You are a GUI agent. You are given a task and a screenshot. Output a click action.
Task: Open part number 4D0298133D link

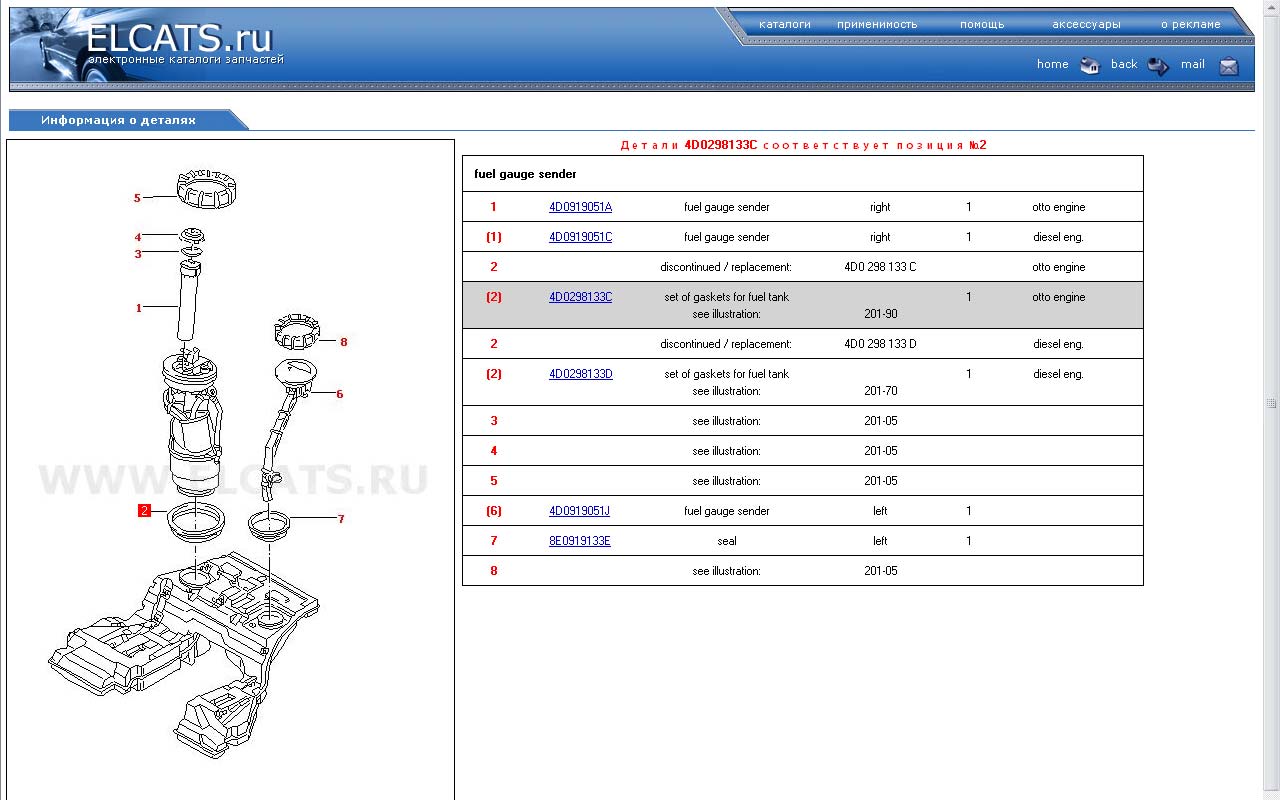tap(580, 374)
